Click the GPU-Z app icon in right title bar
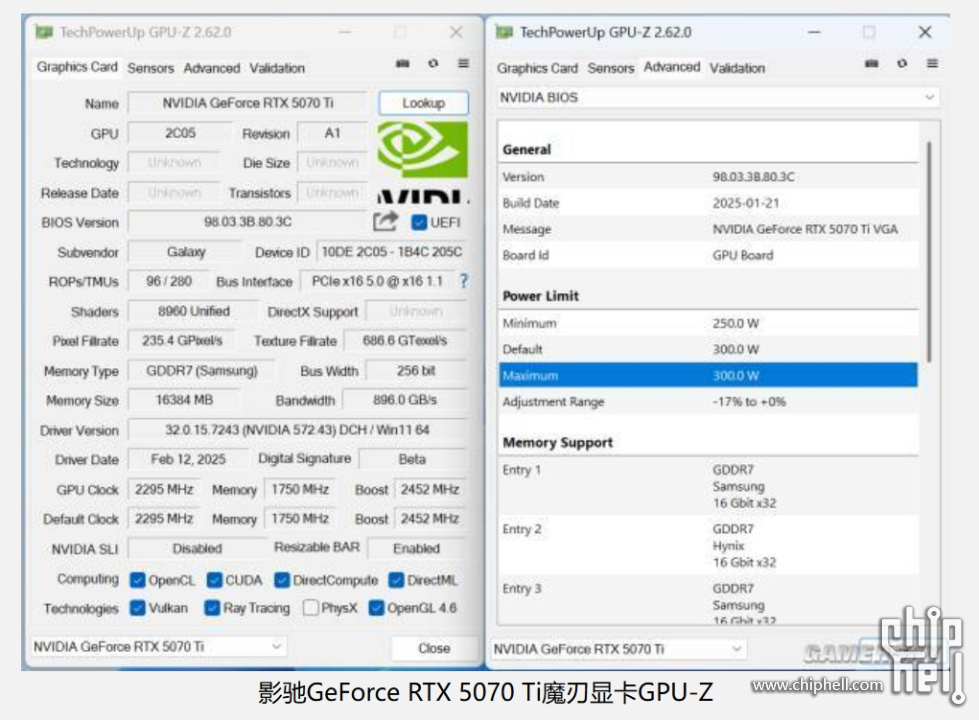The height and width of the screenshot is (720, 979). coord(504,32)
